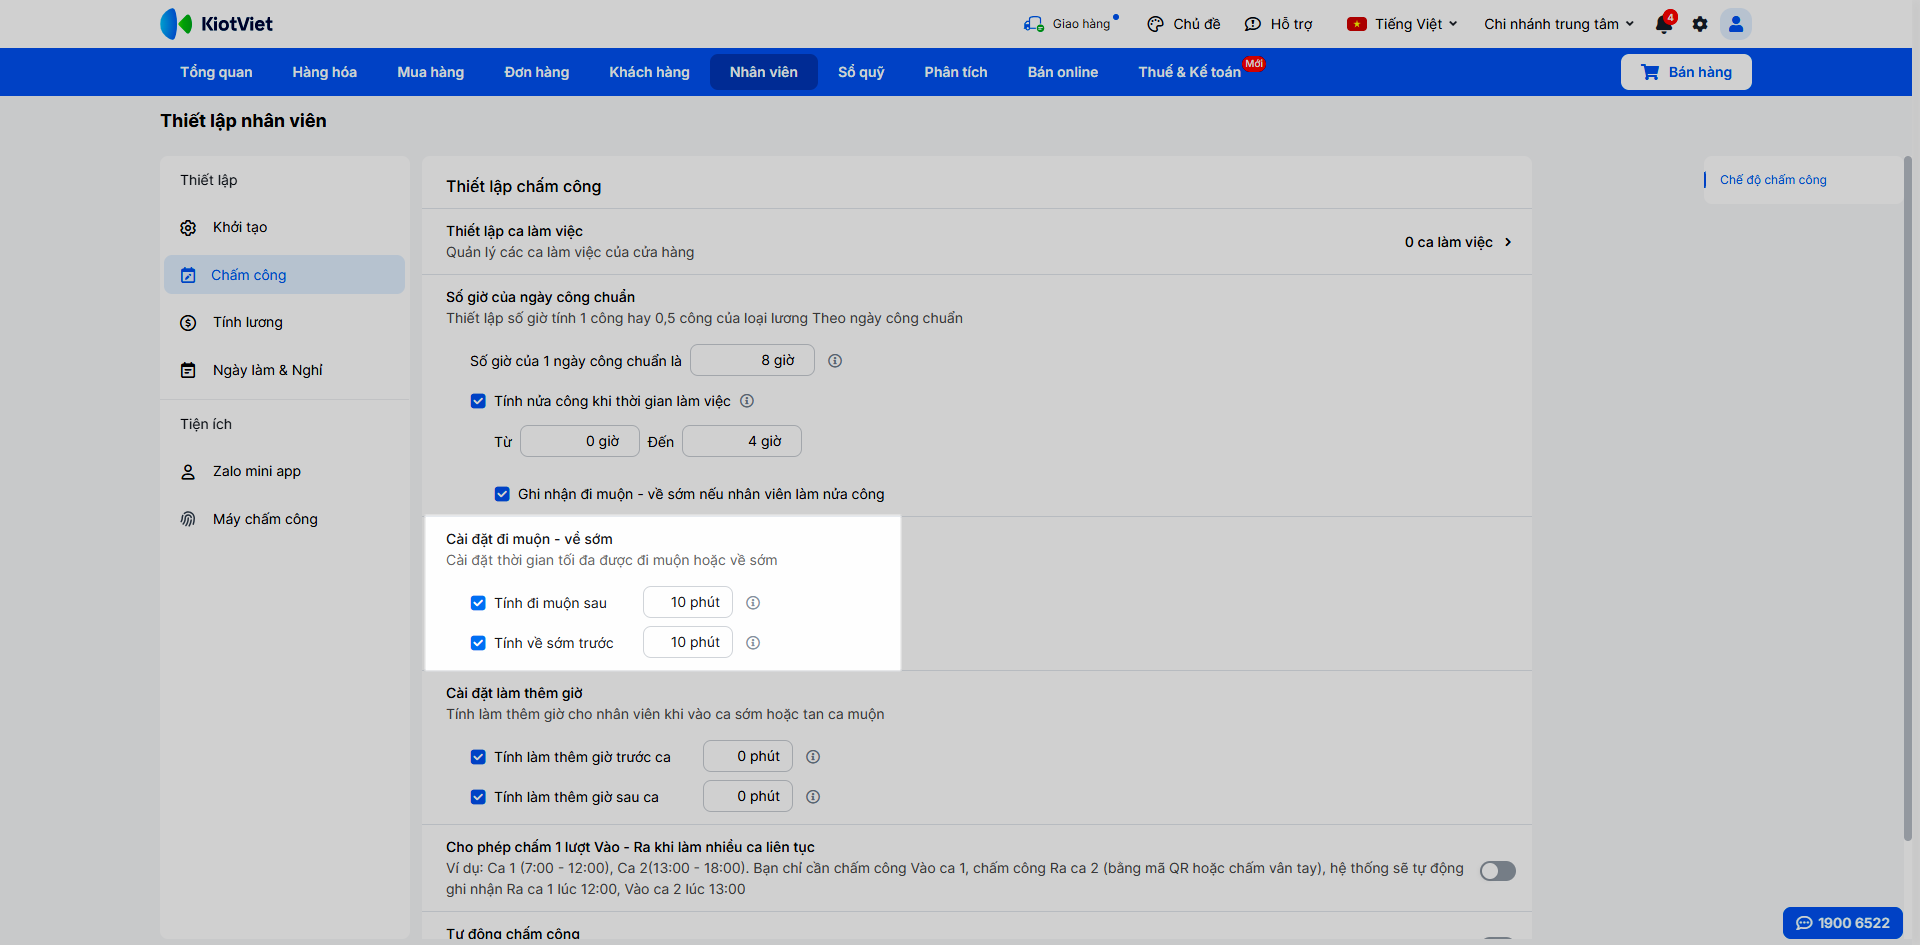This screenshot has height=945, width=1920.
Task: Enable single check-in for consecutive shifts toggle
Action: (1498, 871)
